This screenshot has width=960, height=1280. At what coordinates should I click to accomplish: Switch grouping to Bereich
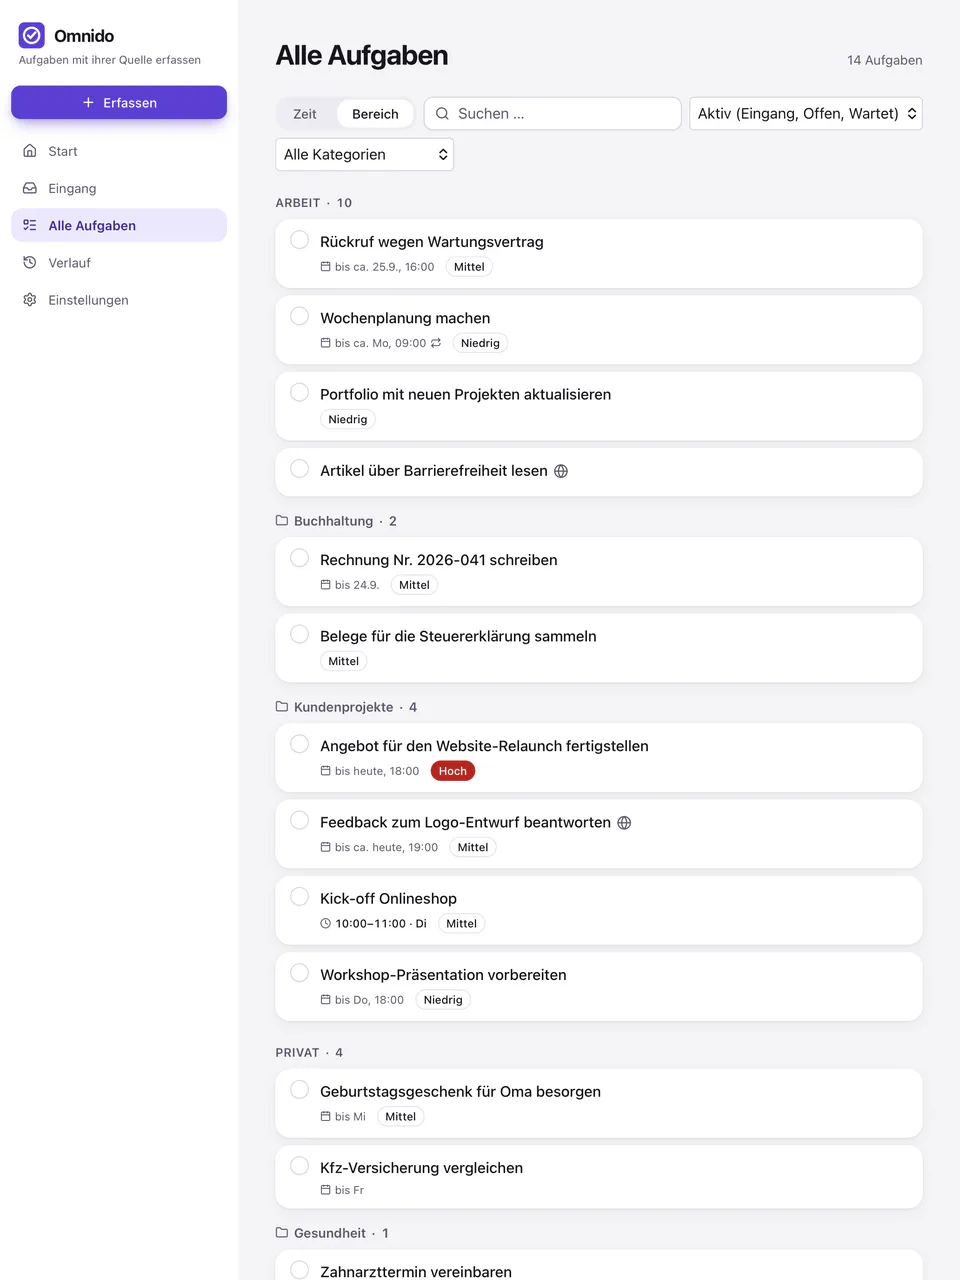[x=375, y=114]
